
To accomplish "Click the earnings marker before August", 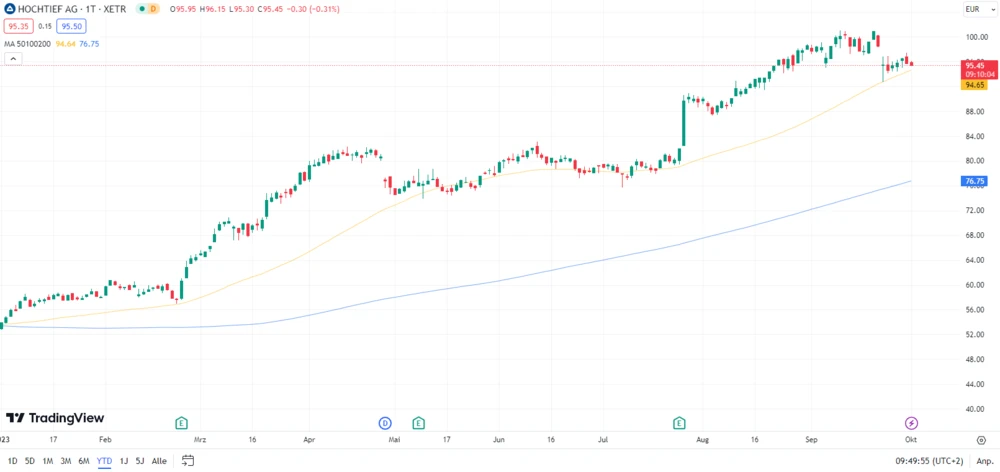I will click(x=680, y=423).
